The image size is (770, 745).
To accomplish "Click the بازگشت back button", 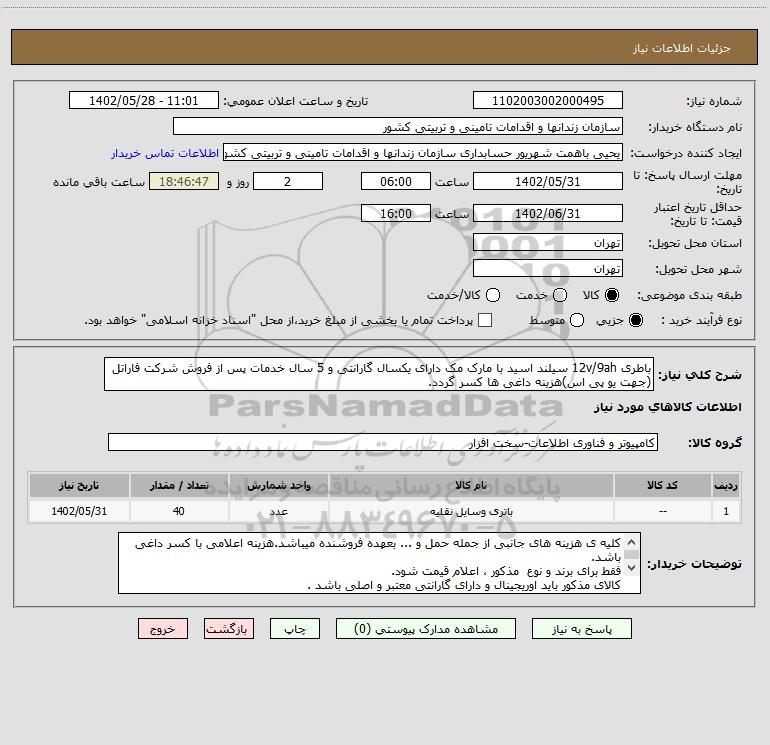I will pos(229,629).
